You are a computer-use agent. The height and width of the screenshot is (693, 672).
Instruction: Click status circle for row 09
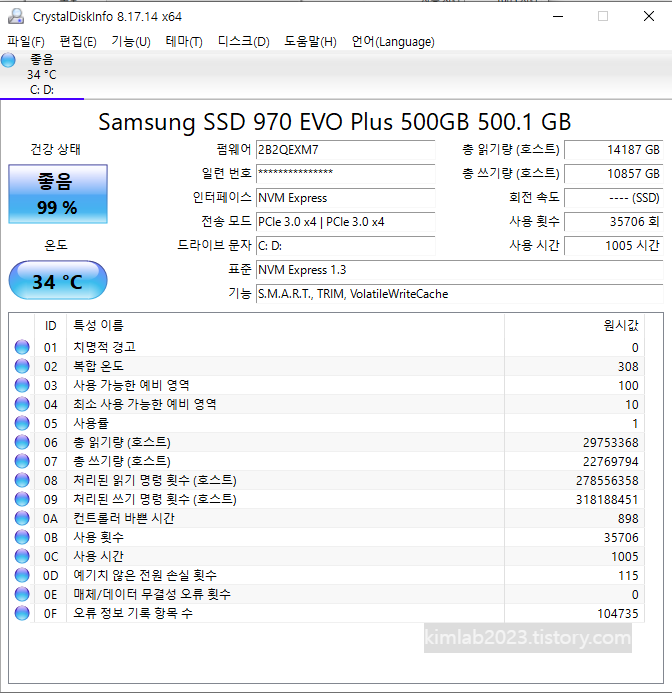tap(22, 499)
